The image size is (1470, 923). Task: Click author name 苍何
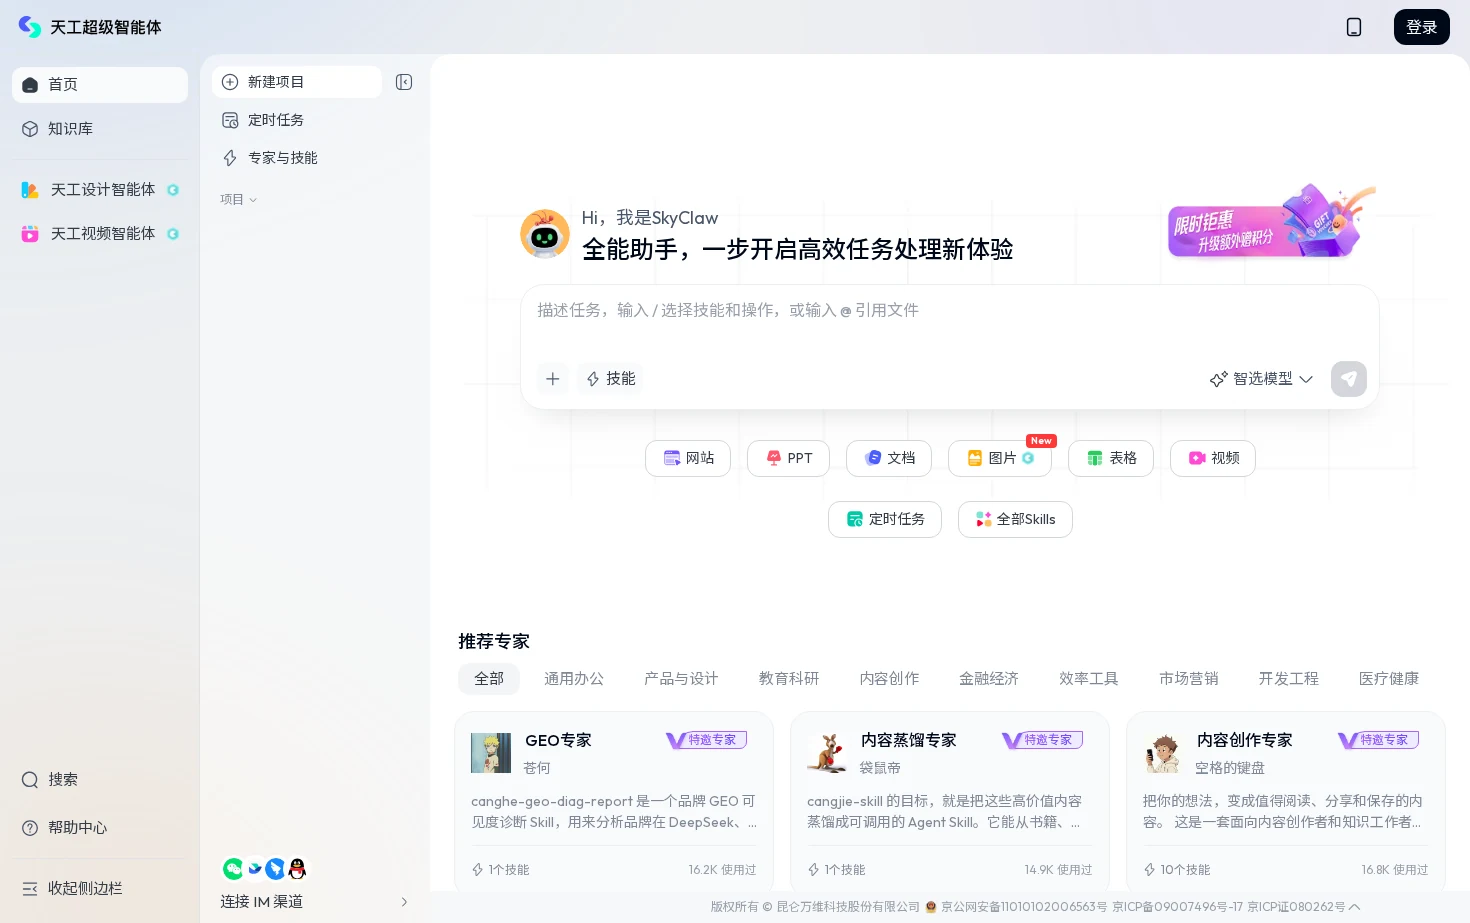tap(537, 768)
